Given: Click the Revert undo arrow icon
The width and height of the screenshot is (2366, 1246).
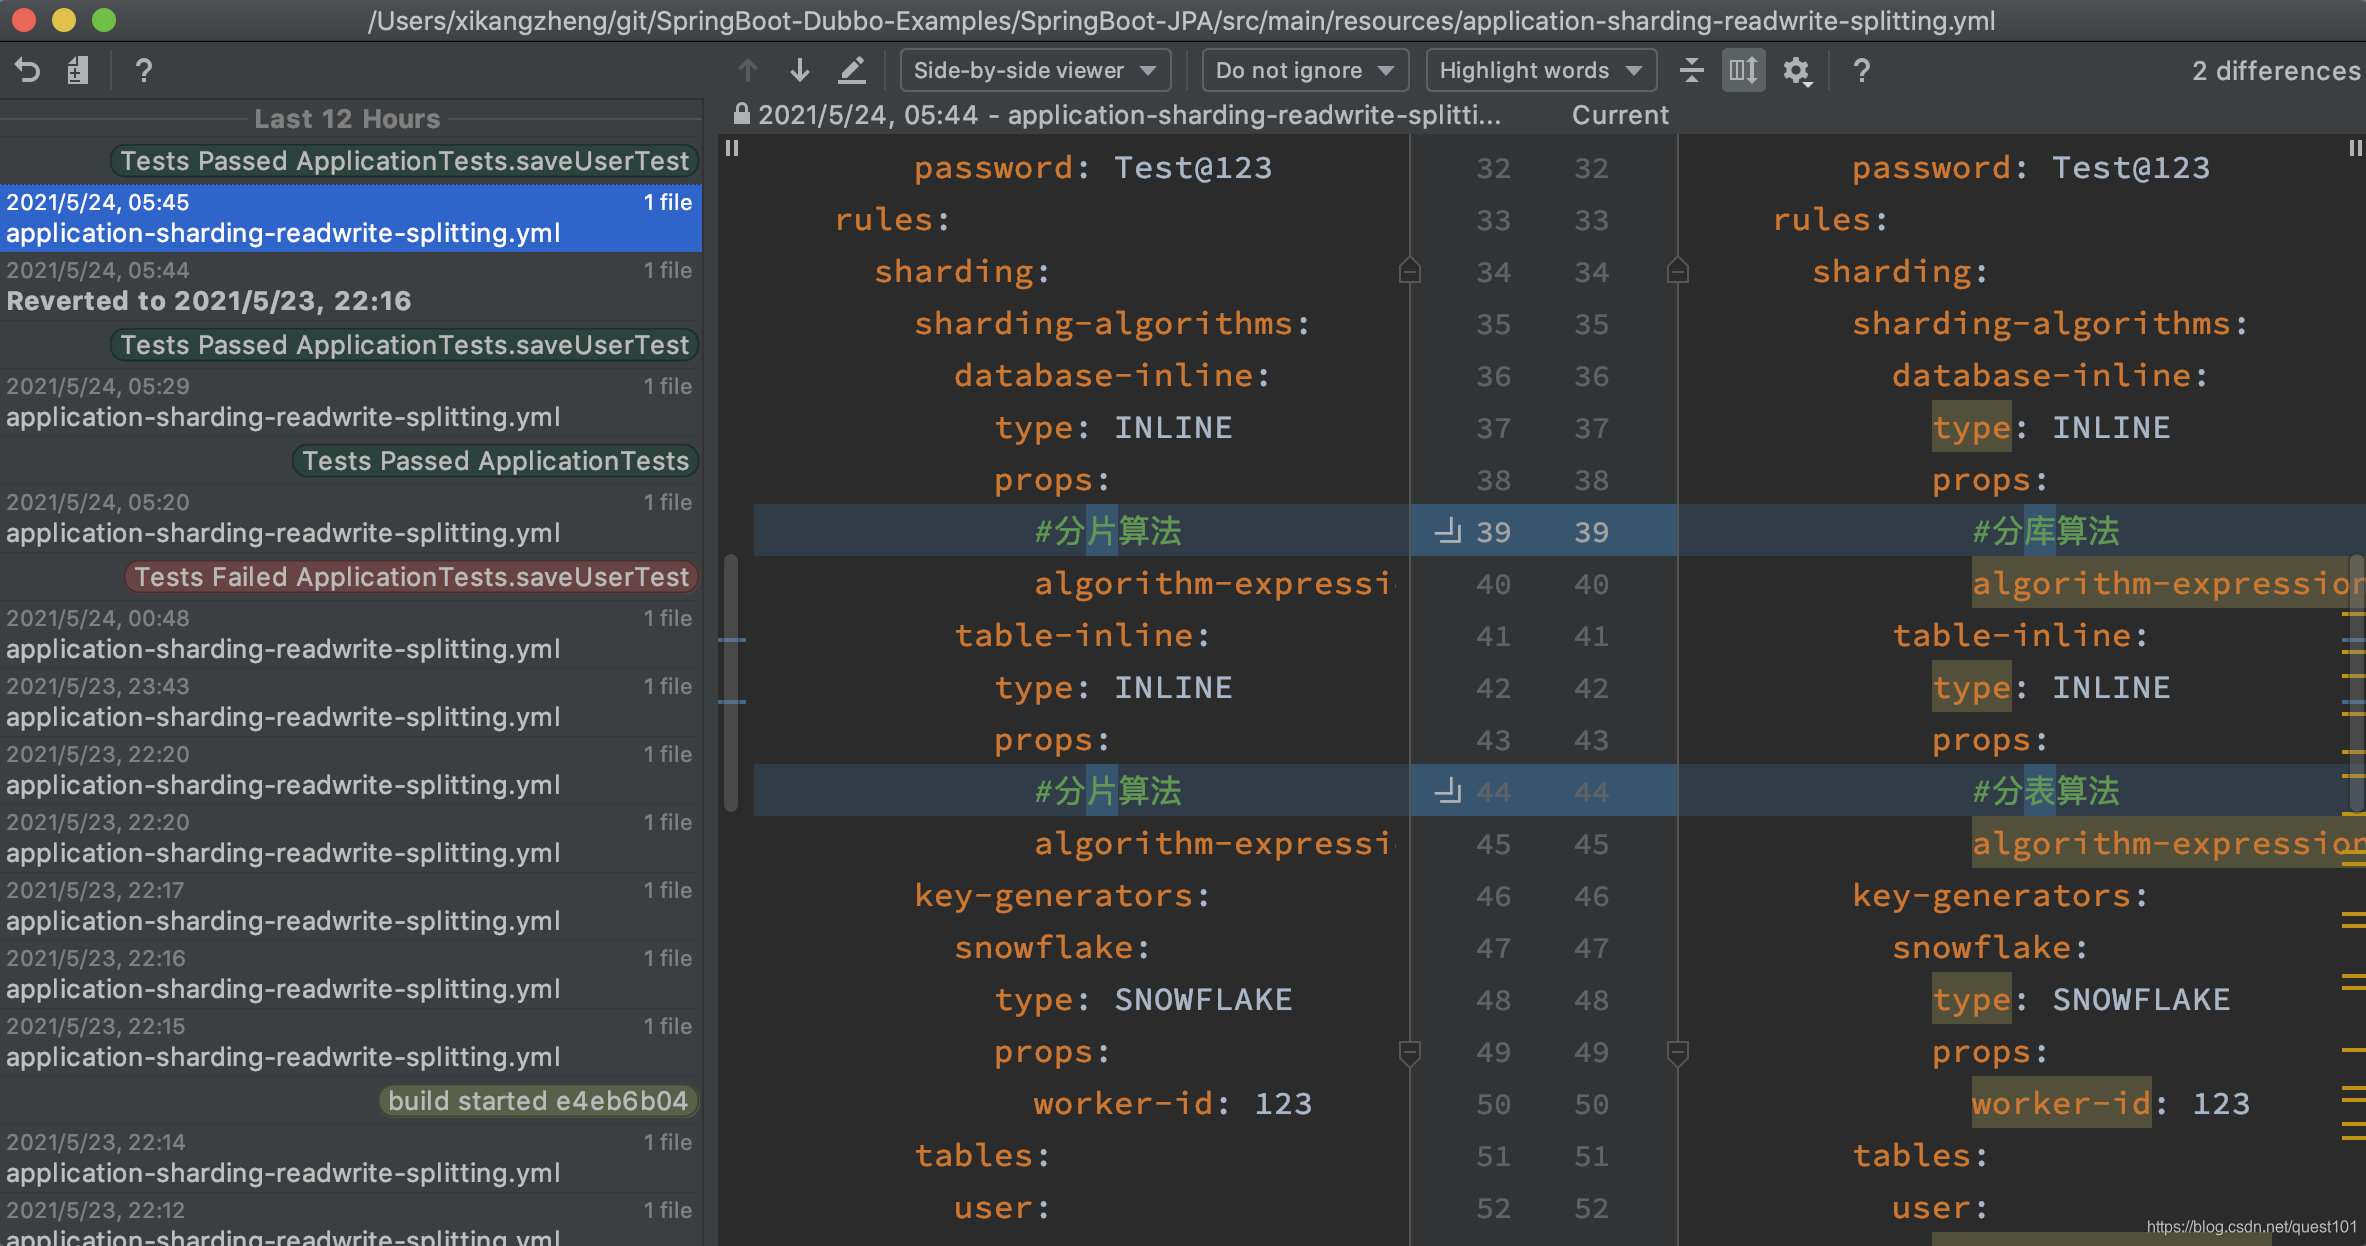Looking at the screenshot, I should click(x=28, y=70).
